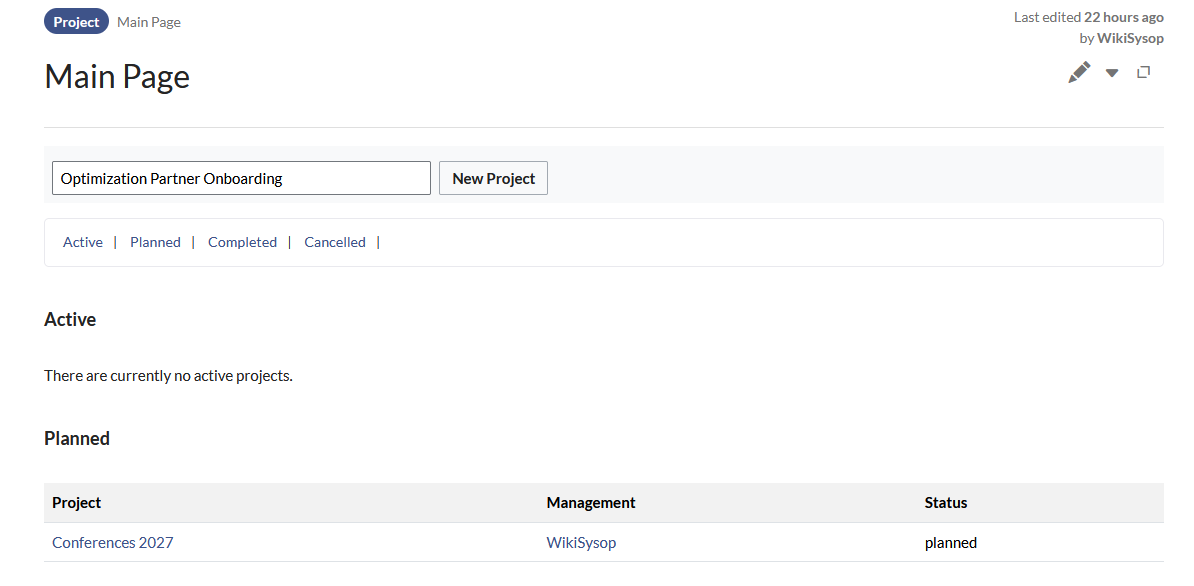Click the Main Page title heading
The image size is (1194, 586).
click(117, 77)
